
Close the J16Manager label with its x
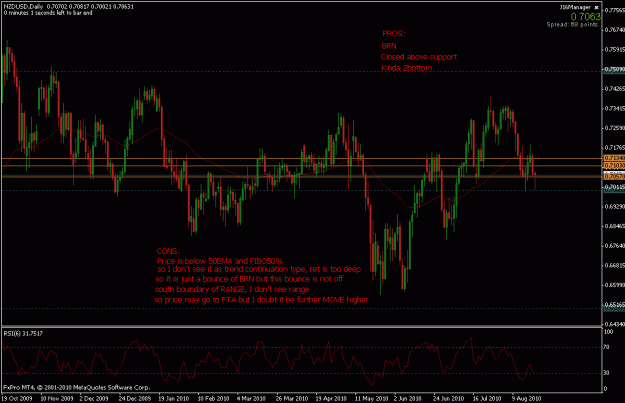pos(596,7)
